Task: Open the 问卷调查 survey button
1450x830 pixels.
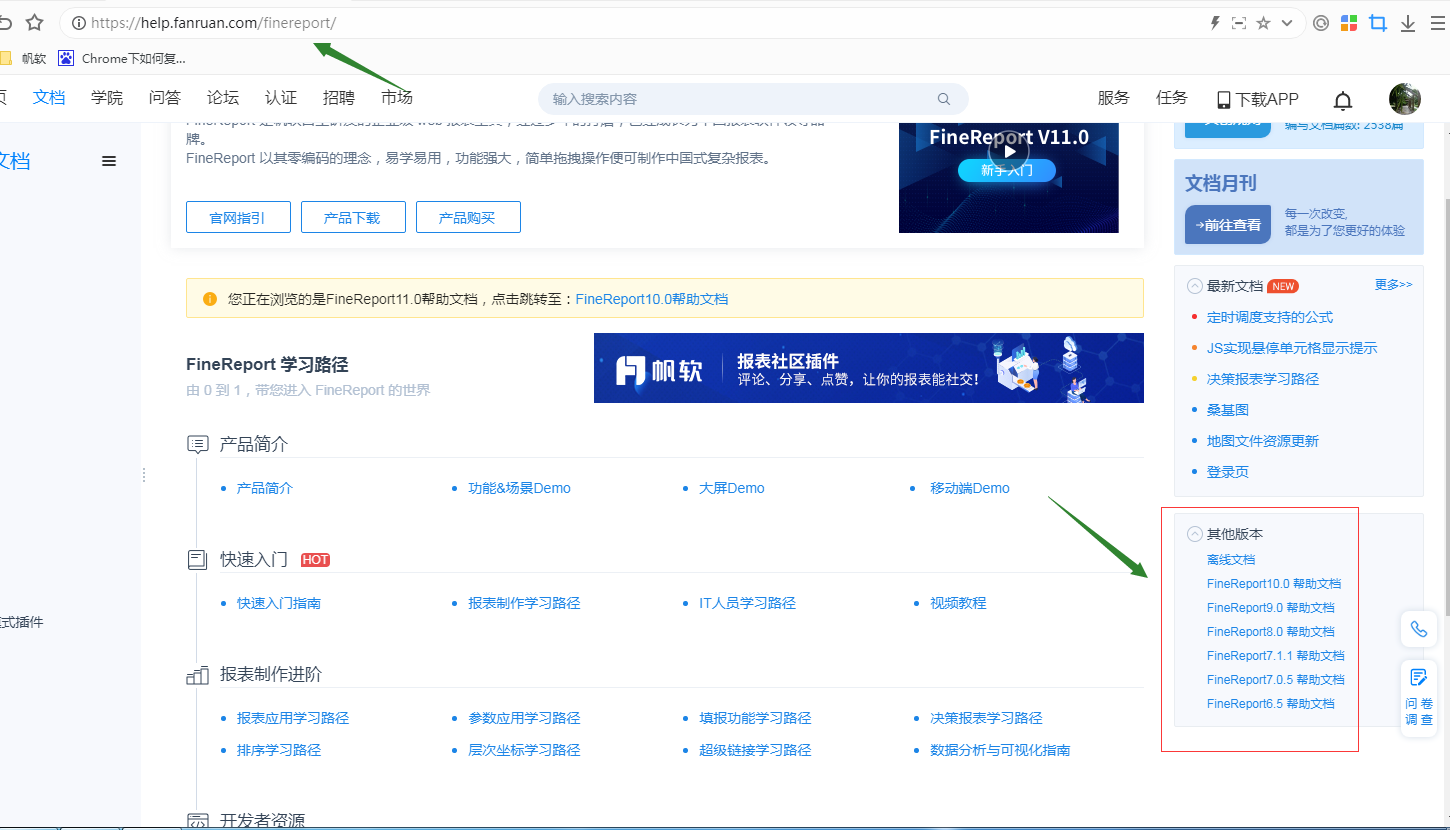Action: tap(1419, 698)
